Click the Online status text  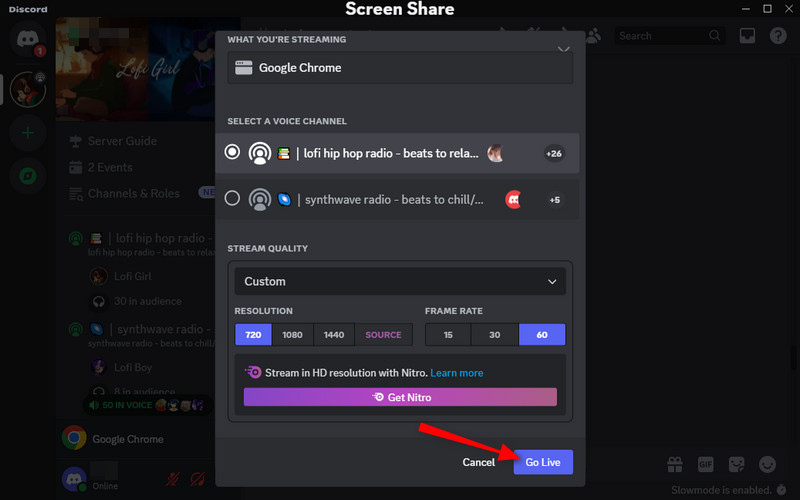pos(105,486)
